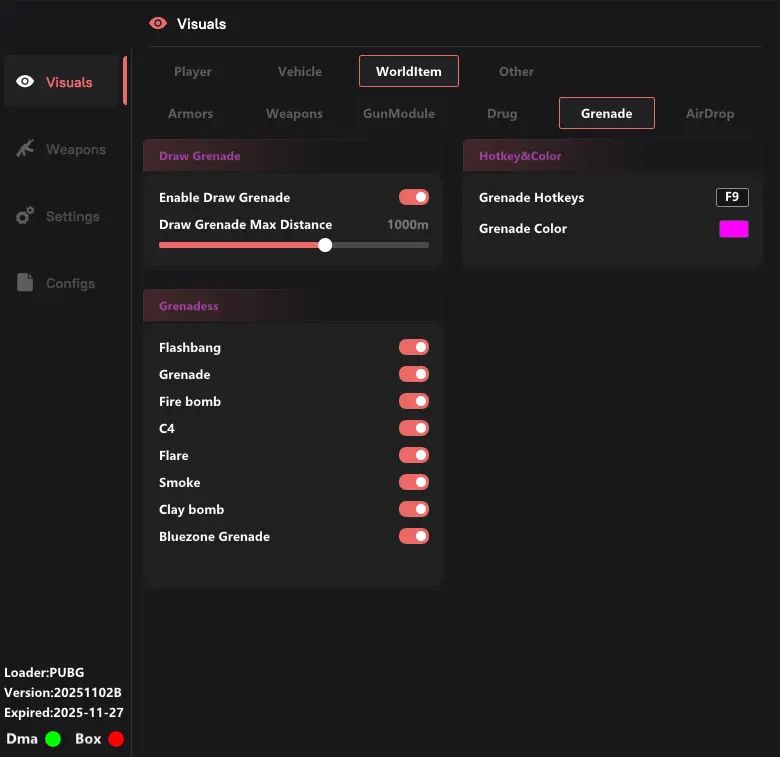Viewport: 780px width, 757px height.
Task: Click the gears icon beside Settings
Action: tap(26, 216)
